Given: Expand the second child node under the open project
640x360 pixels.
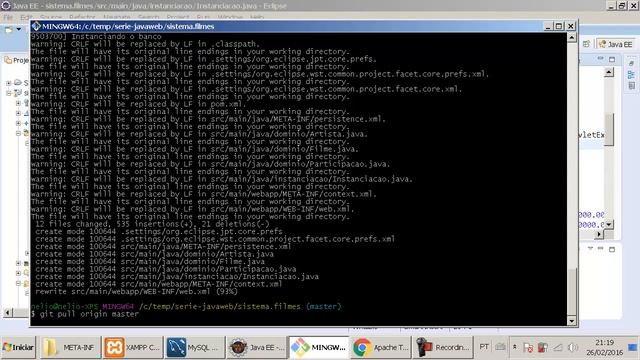Looking at the screenshot, I should point(18,113).
